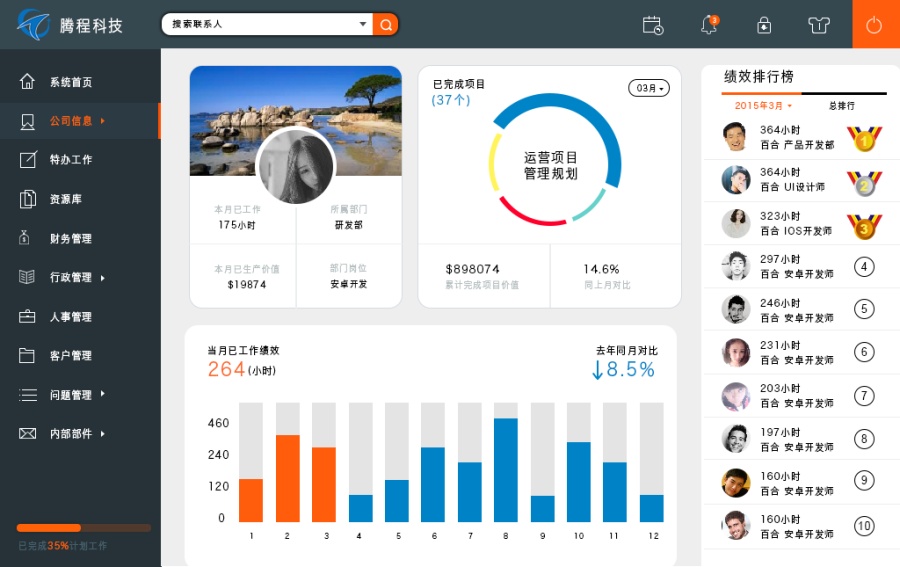Click the documents icon beside 资源库
This screenshot has width=900, height=567.
point(28,199)
